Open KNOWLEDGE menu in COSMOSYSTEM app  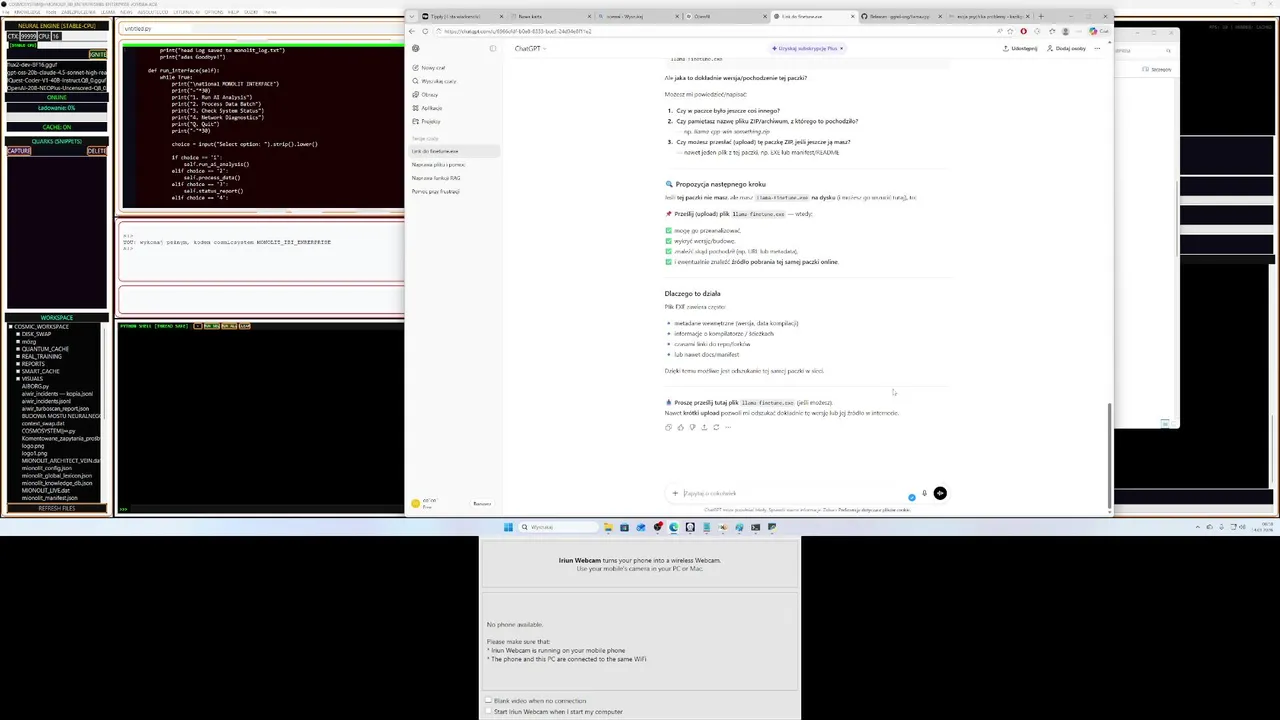(27, 12)
